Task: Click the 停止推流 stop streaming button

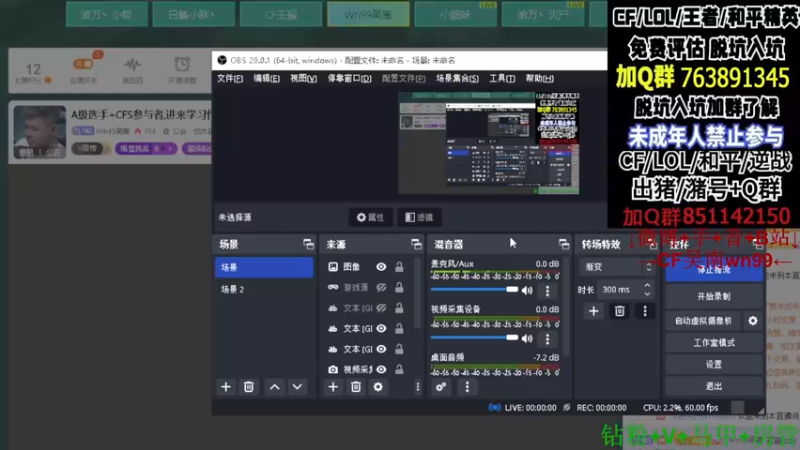Action: point(714,269)
